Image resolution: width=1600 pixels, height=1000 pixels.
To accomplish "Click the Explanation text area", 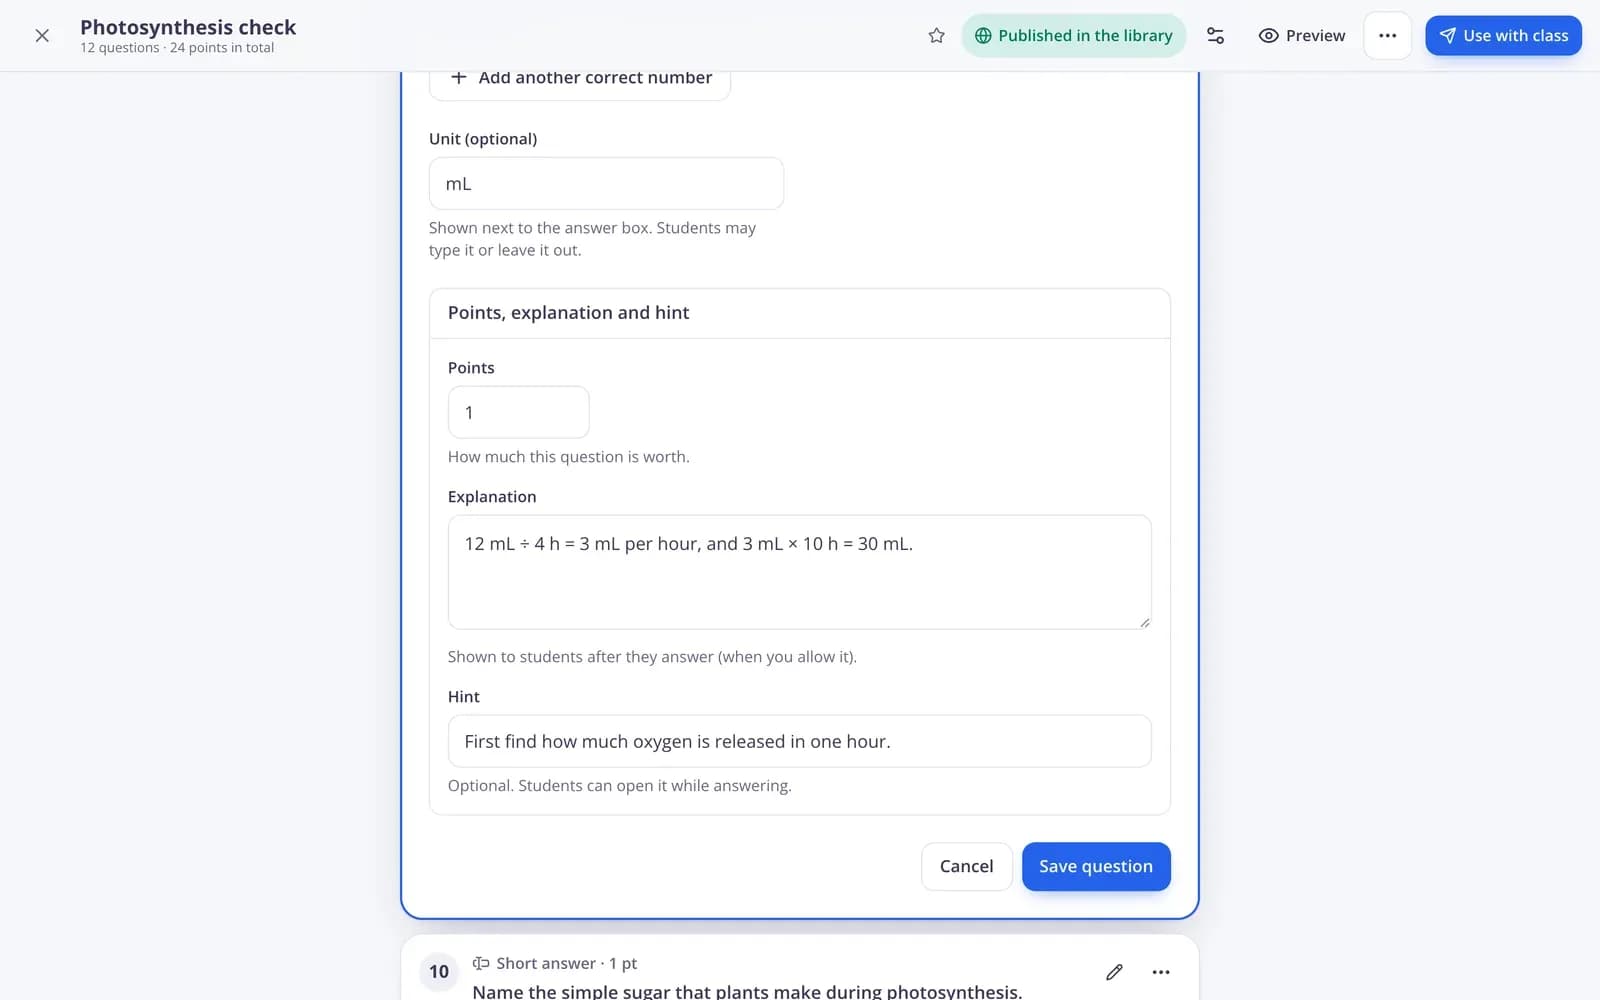I will coord(800,572).
